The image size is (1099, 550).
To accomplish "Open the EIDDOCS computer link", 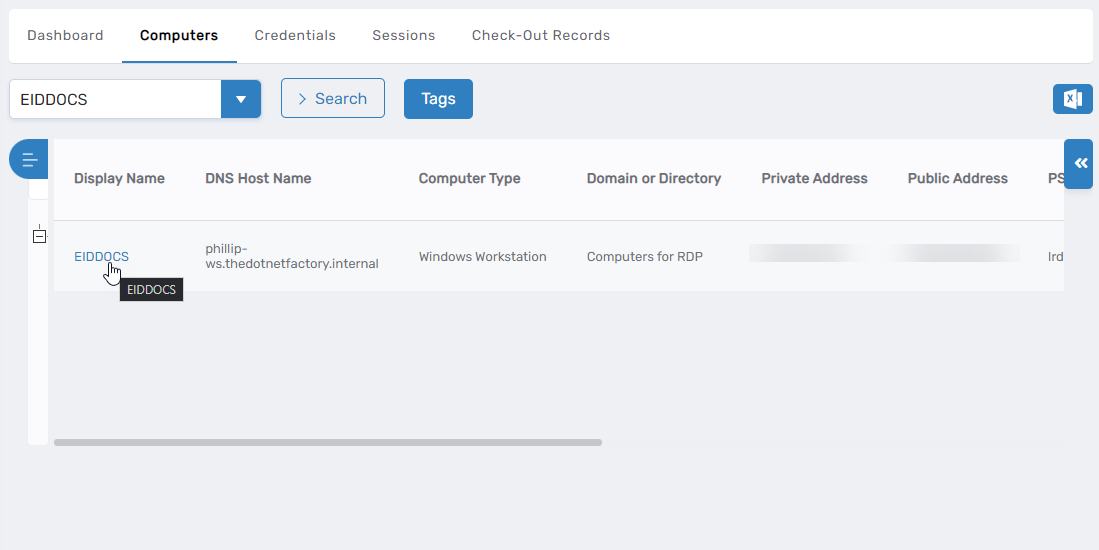I will [x=101, y=257].
